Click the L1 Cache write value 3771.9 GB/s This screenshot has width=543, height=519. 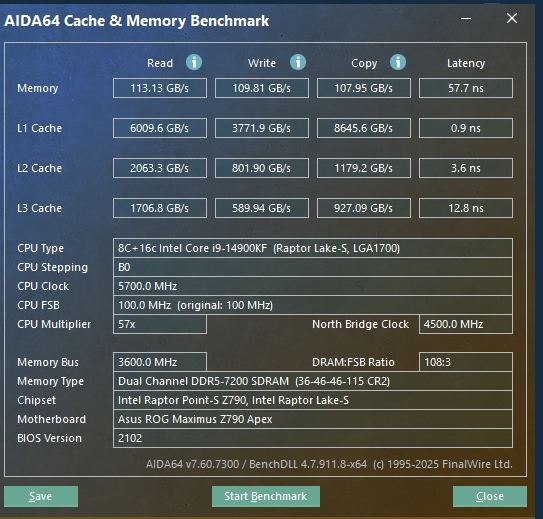pos(262,128)
